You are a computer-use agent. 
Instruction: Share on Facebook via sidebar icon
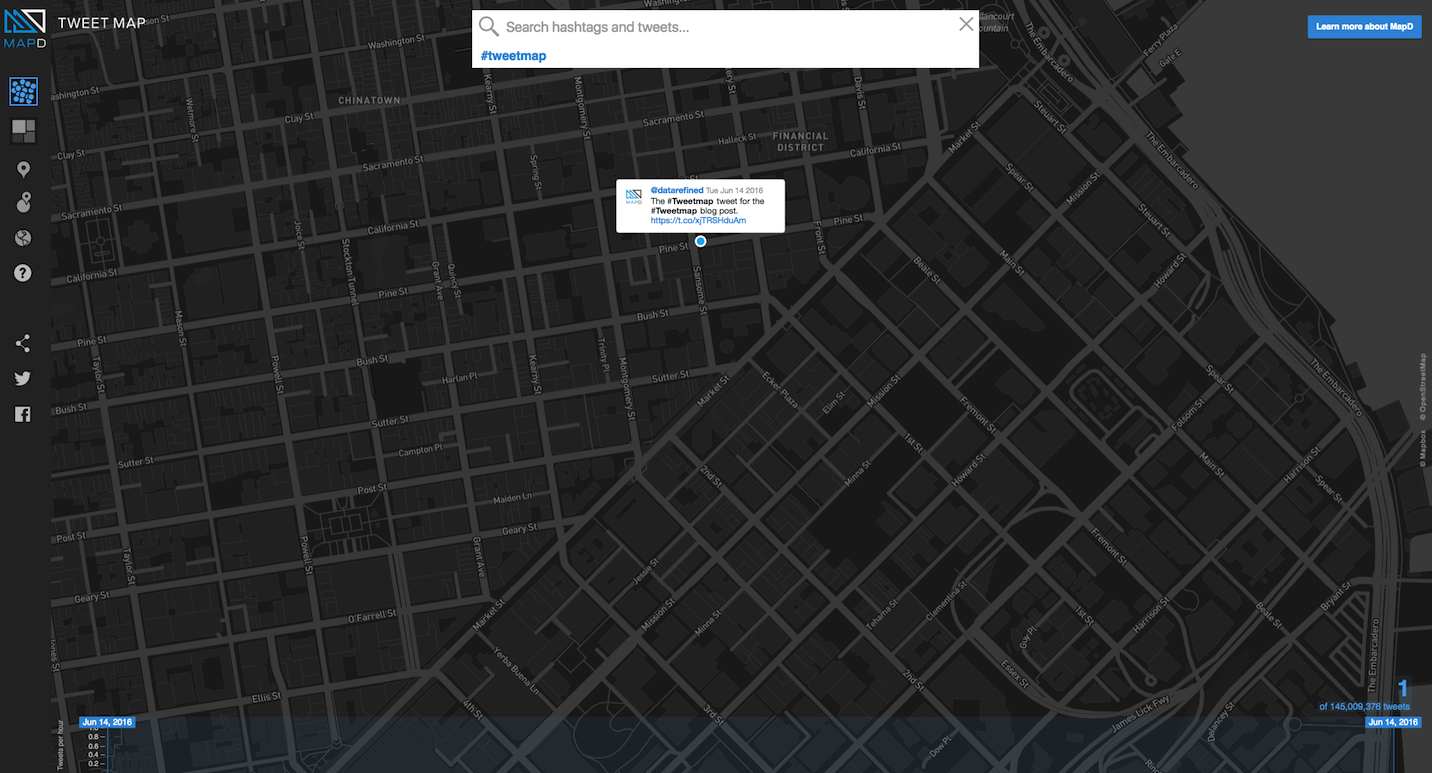tap(23, 414)
